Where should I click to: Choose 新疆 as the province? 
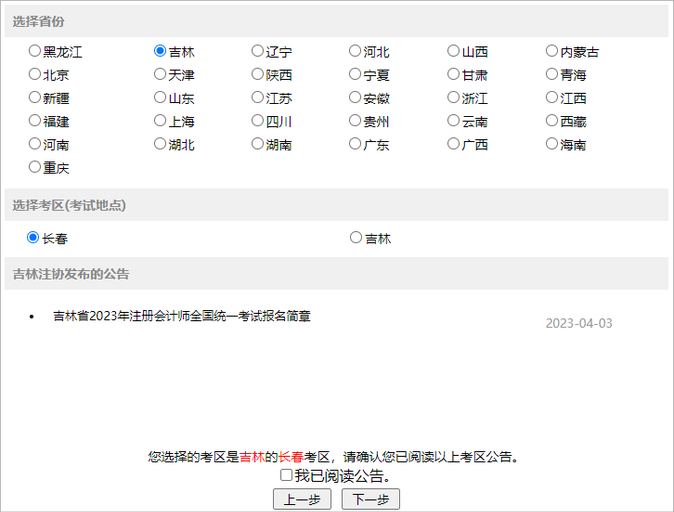[x=35, y=98]
